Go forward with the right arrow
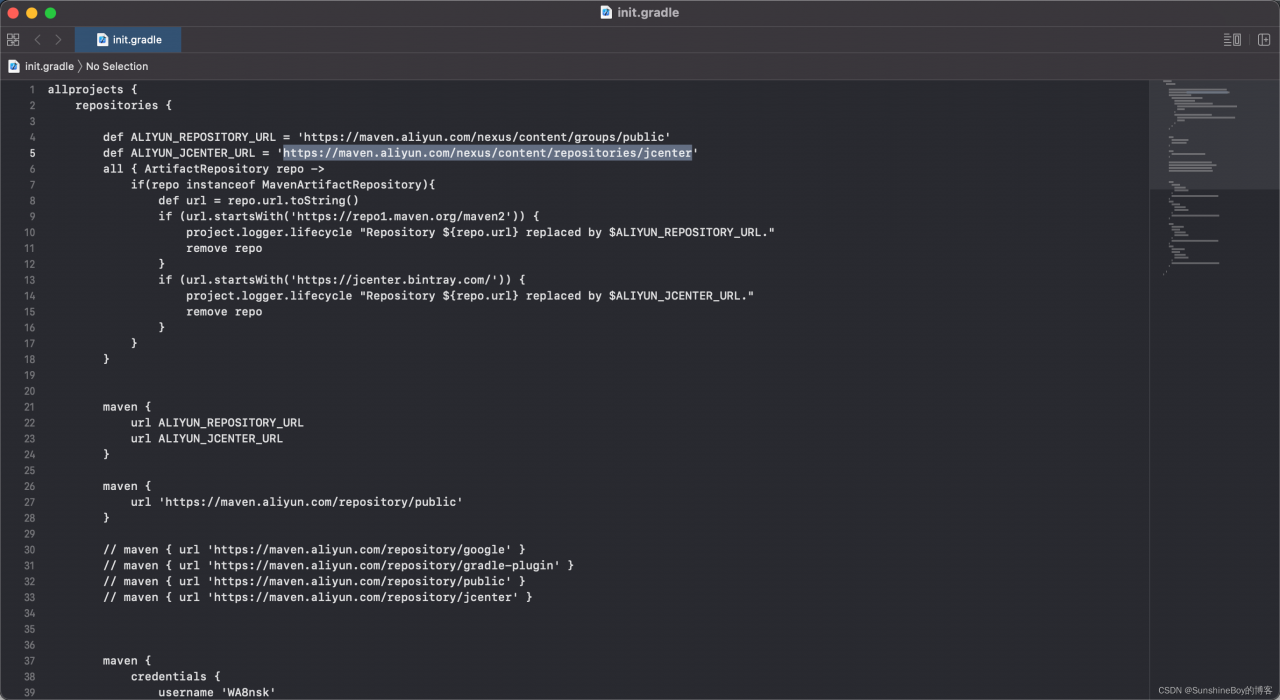The height and width of the screenshot is (700, 1280). point(58,40)
